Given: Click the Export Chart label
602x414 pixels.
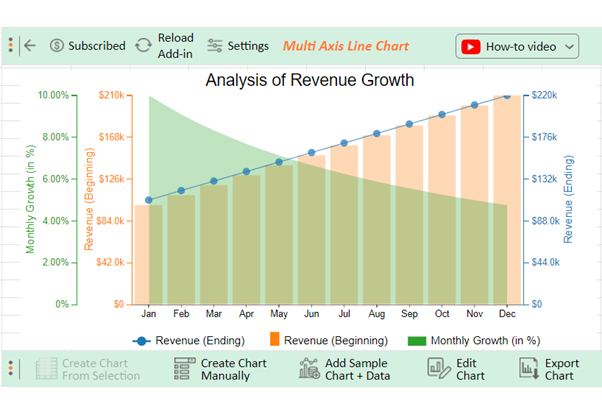Looking at the screenshot, I should point(562,369).
